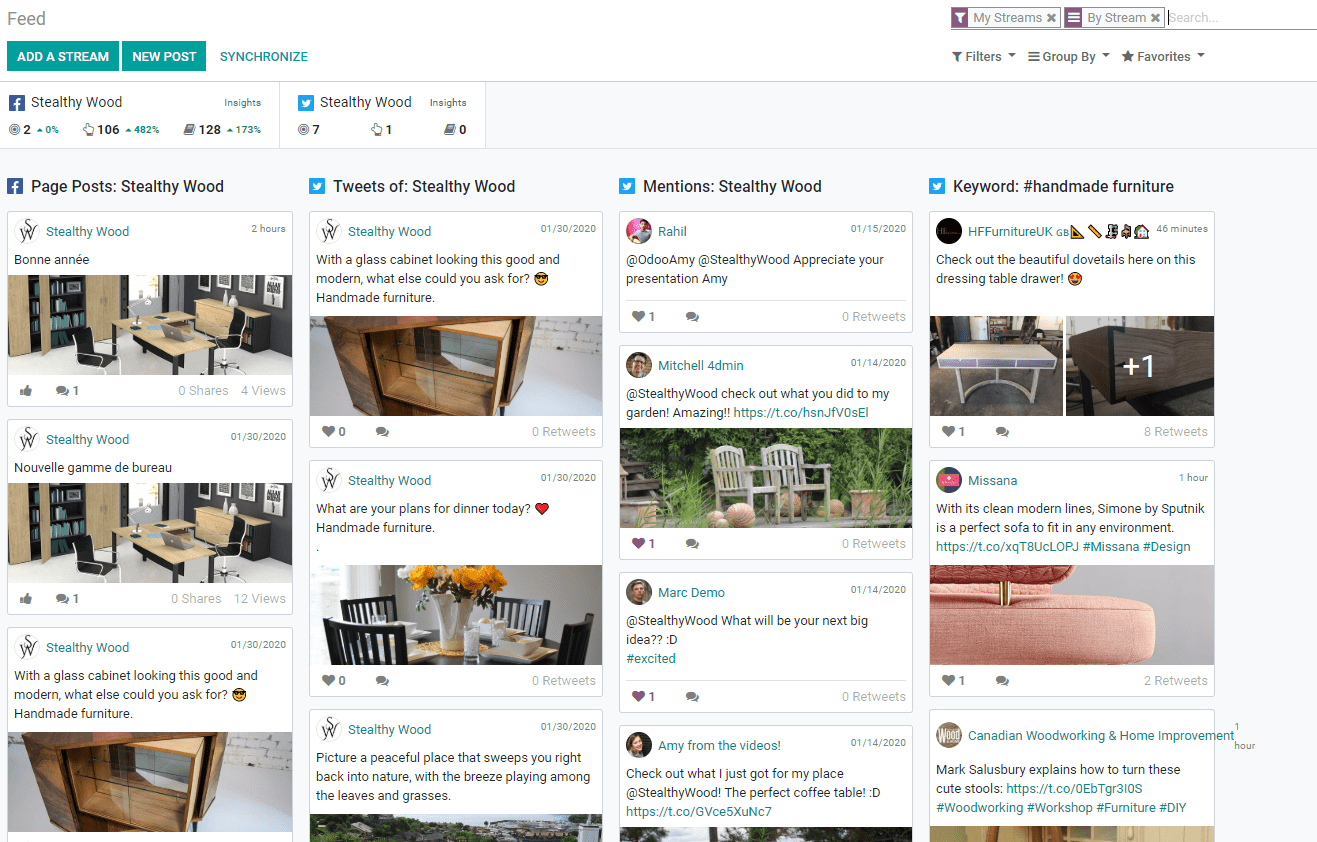Screen dimensions: 1317x842
Task: Click the Add a Stream button
Action: [x=63, y=57]
